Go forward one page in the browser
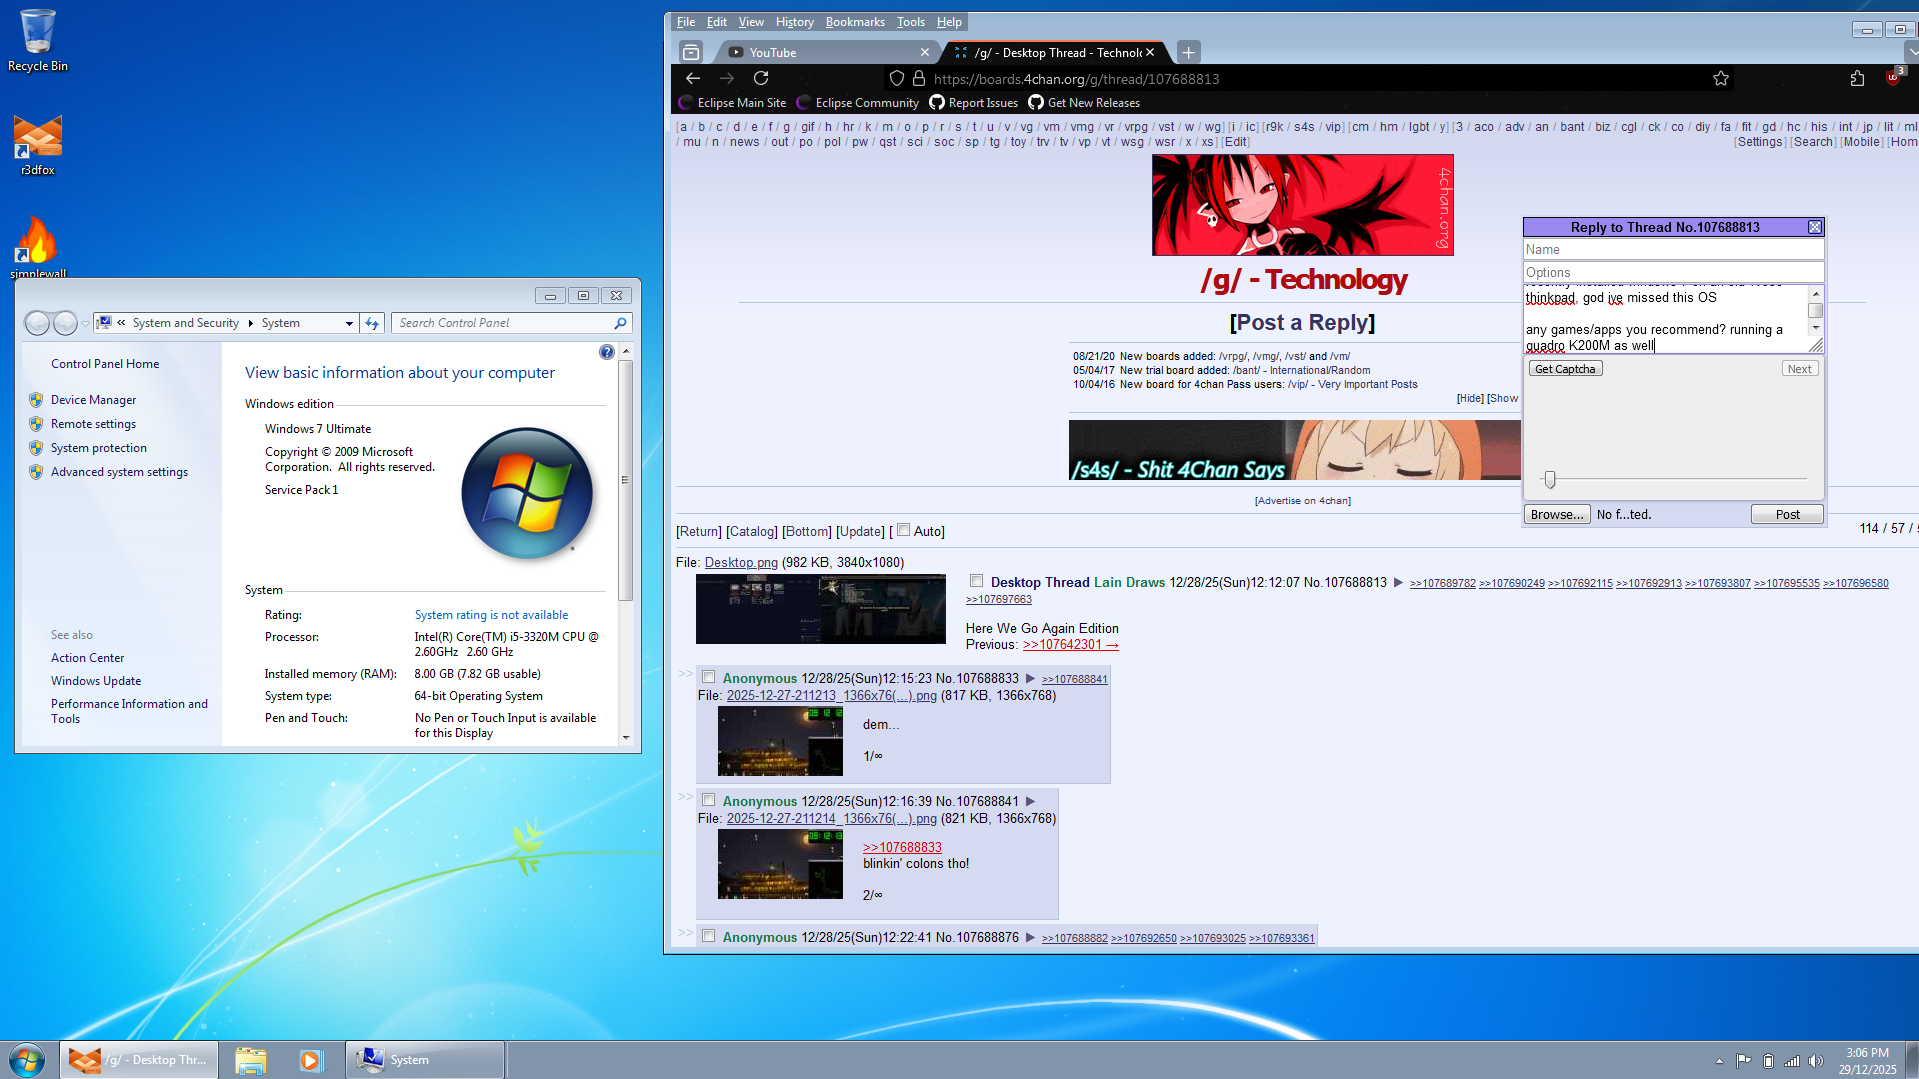1919x1079 pixels. point(727,78)
